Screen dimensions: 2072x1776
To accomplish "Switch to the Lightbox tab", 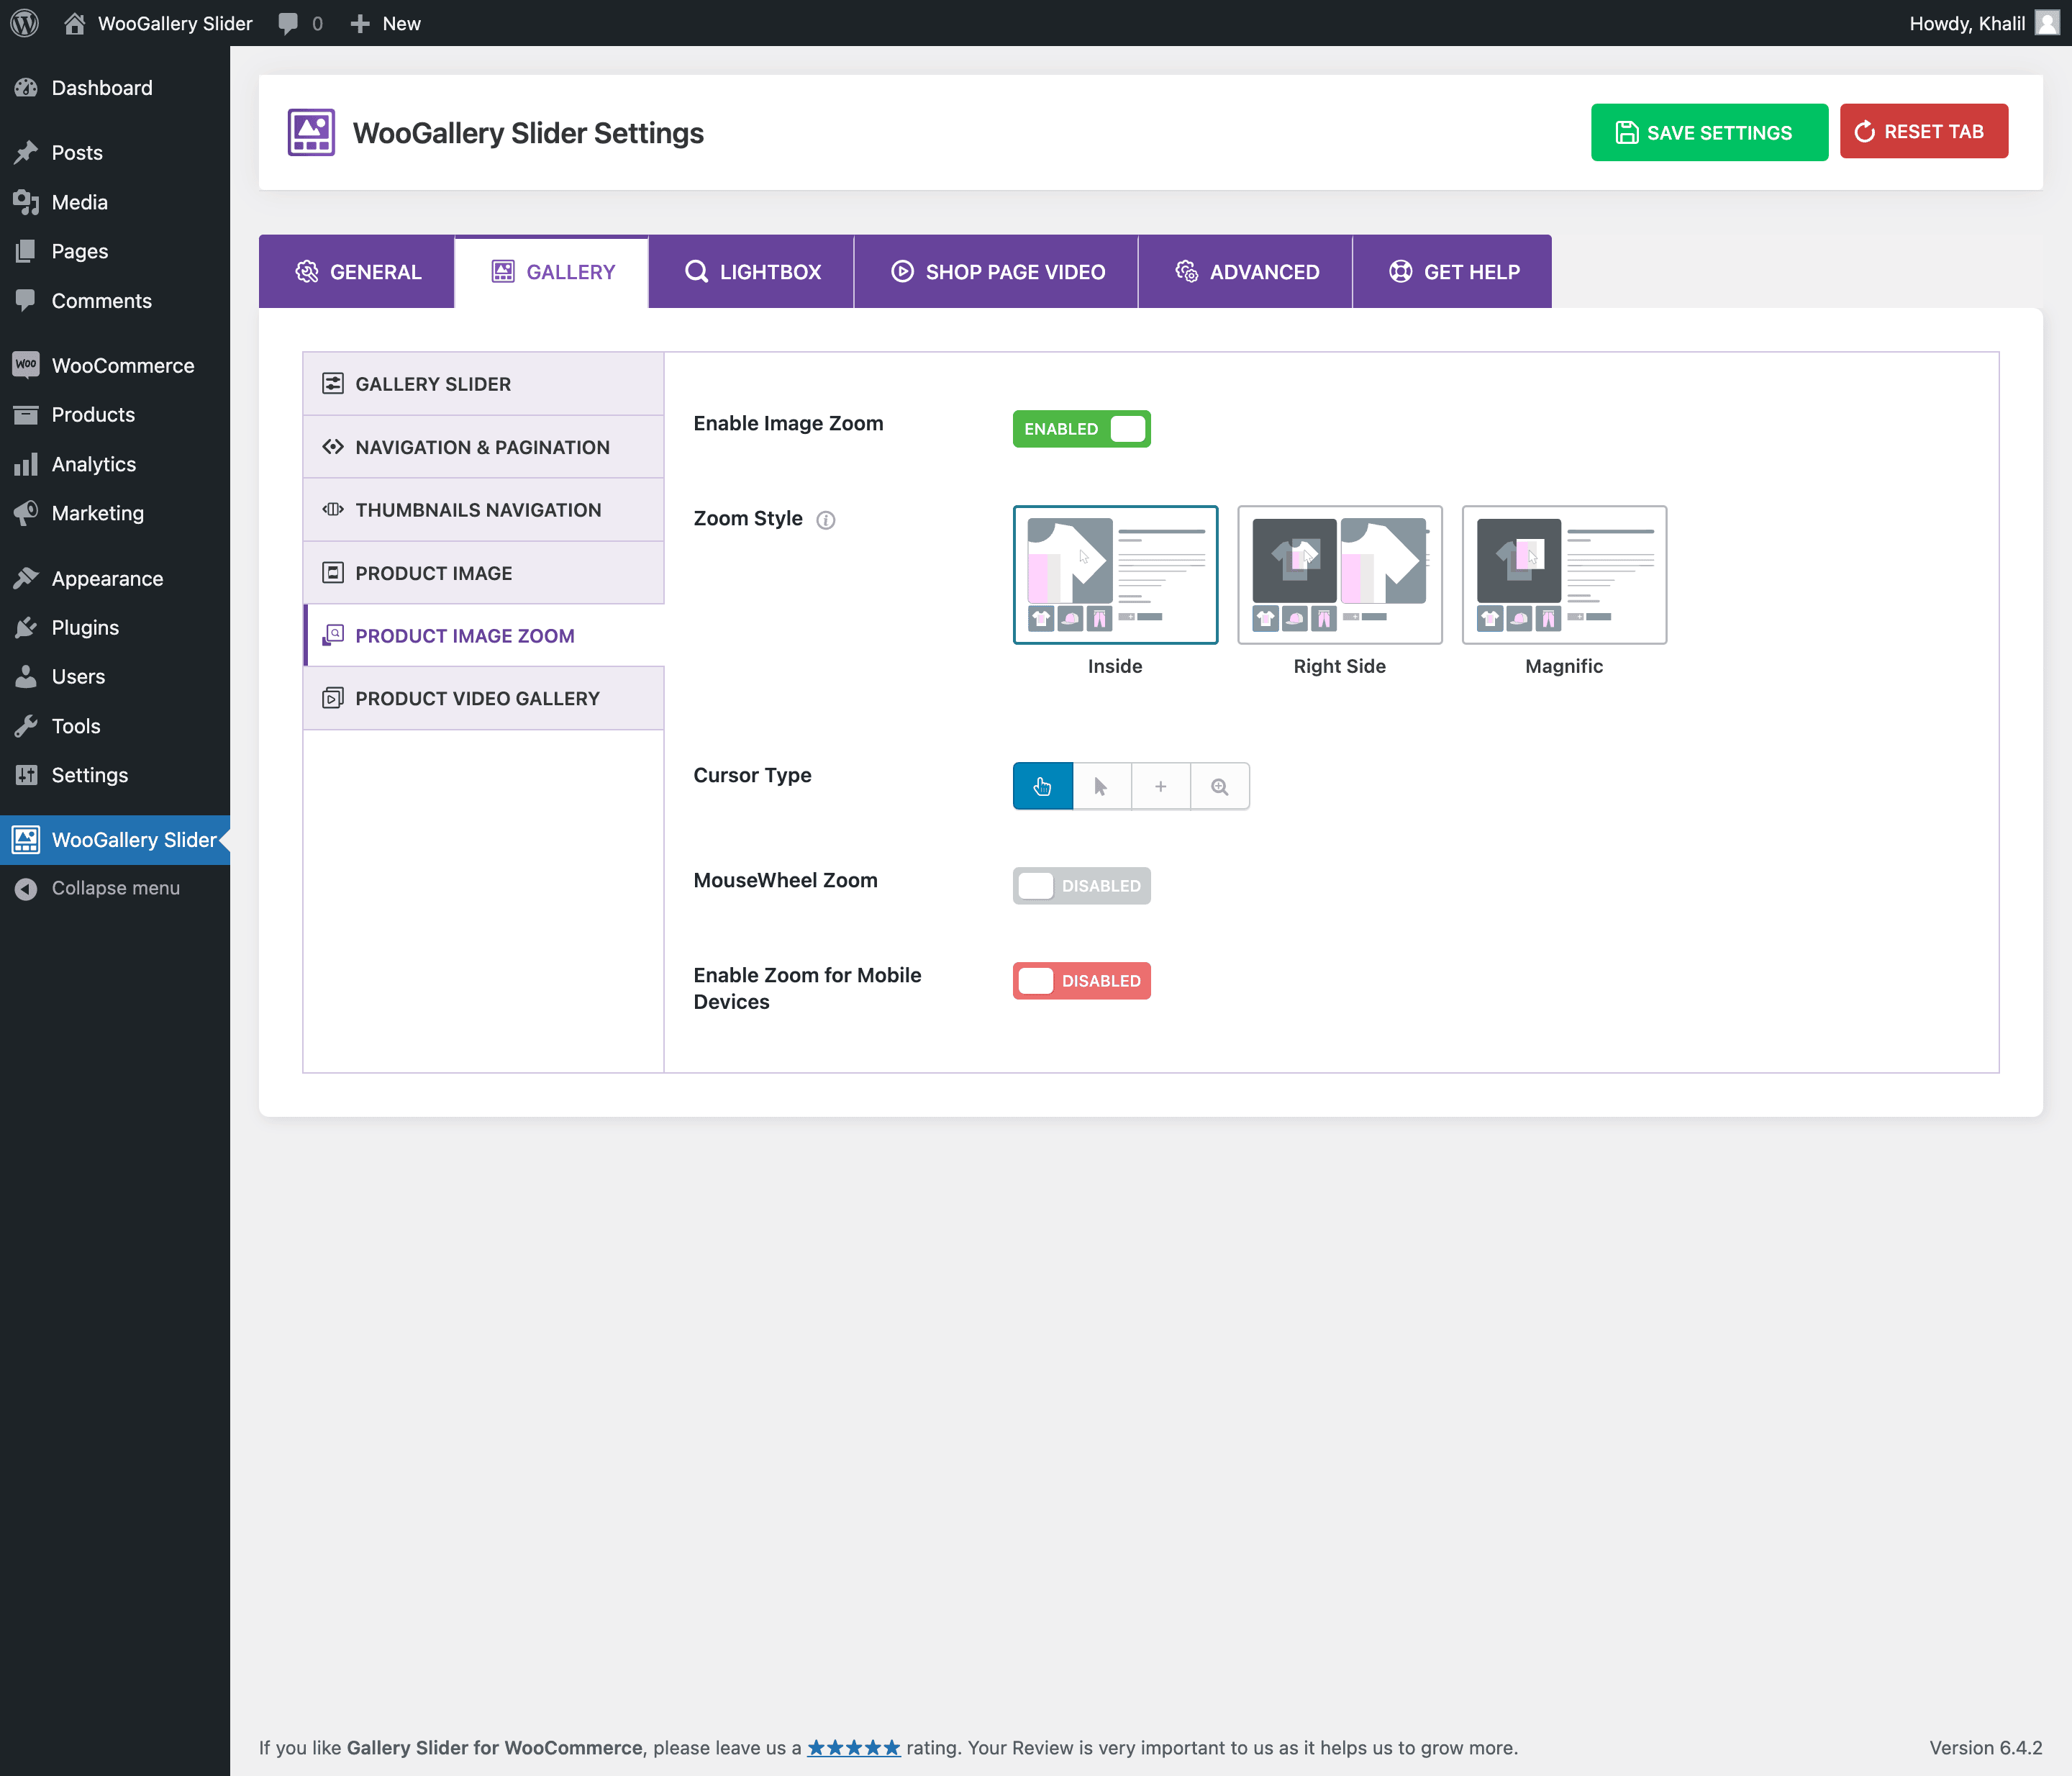I will (x=752, y=272).
